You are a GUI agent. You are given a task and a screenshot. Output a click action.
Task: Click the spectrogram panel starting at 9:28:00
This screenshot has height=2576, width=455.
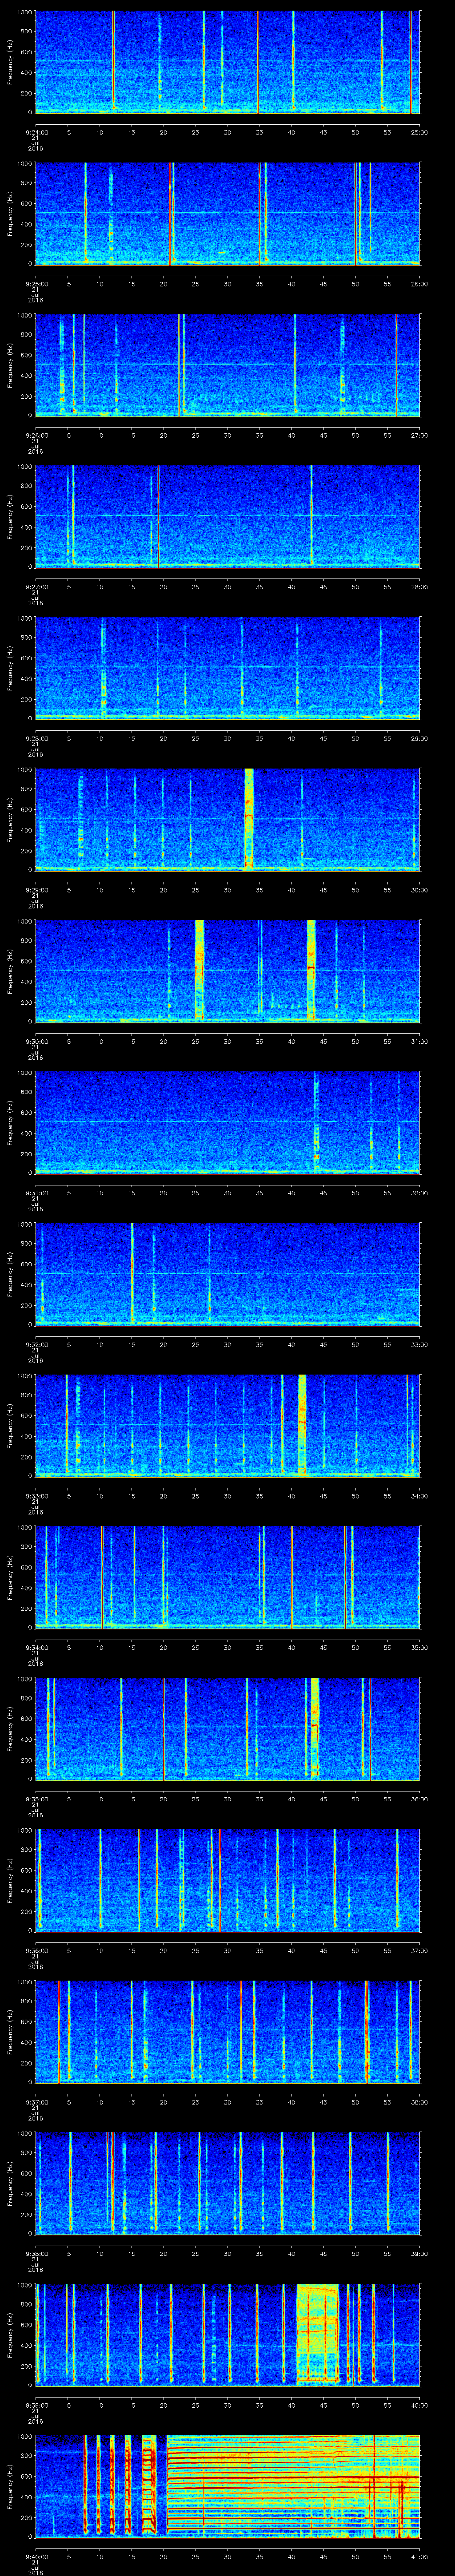coord(228,668)
